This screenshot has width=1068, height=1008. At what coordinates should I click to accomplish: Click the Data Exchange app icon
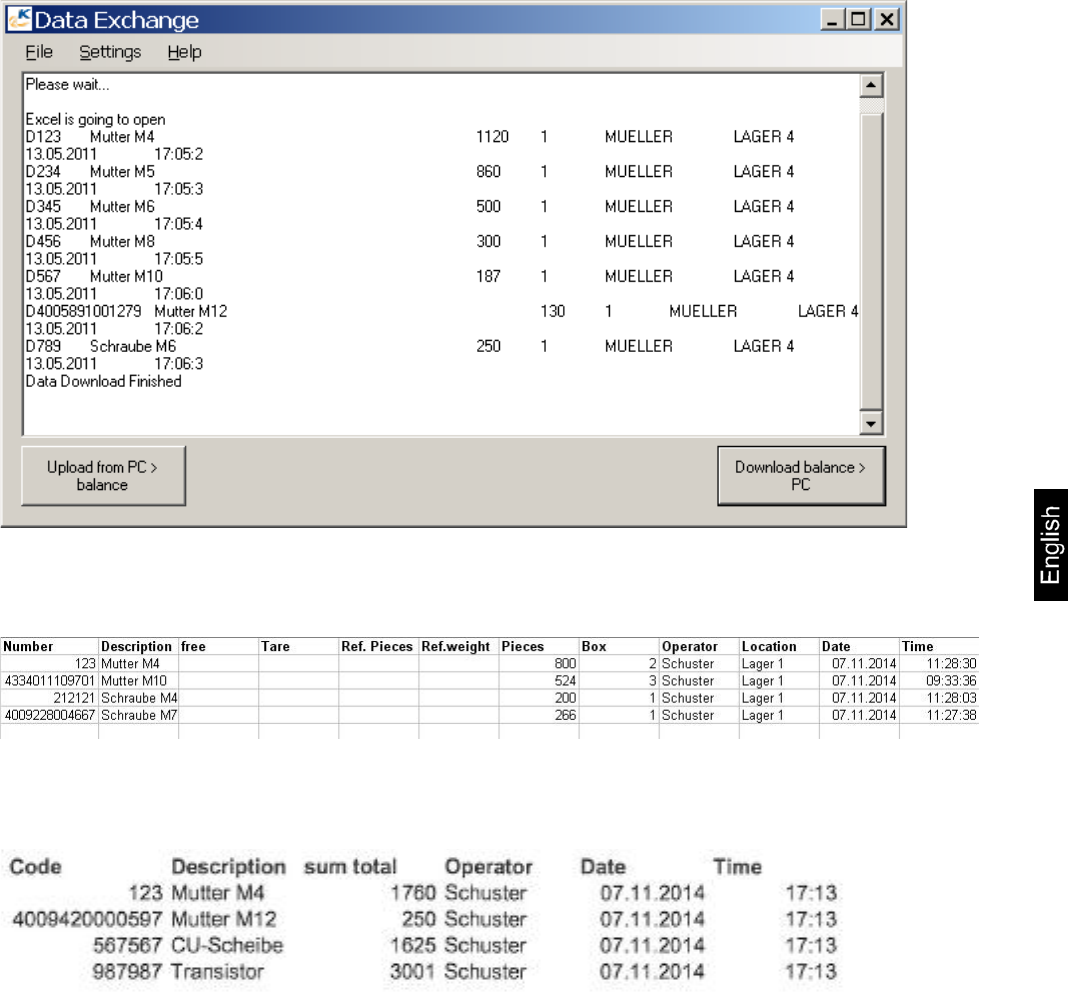tap(19, 20)
